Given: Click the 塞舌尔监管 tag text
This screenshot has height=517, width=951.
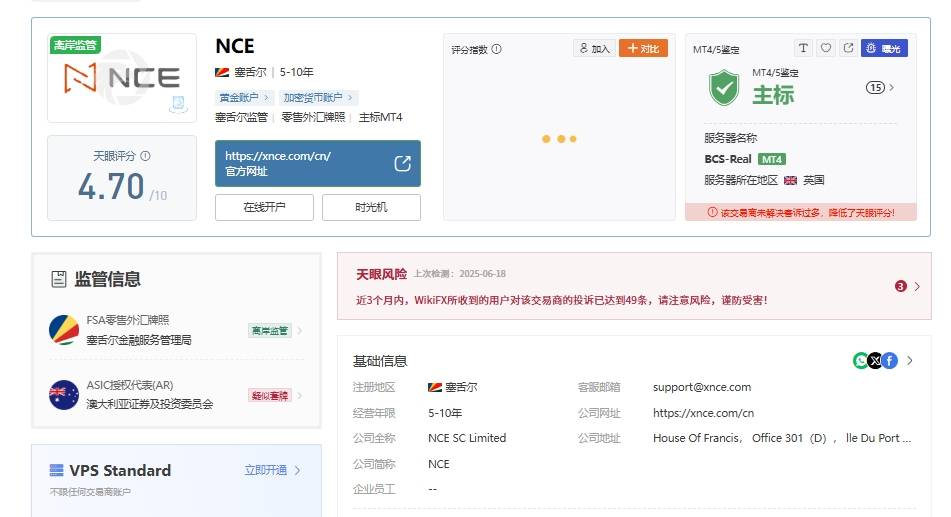Looking at the screenshot, I should [x=241, y=117].
